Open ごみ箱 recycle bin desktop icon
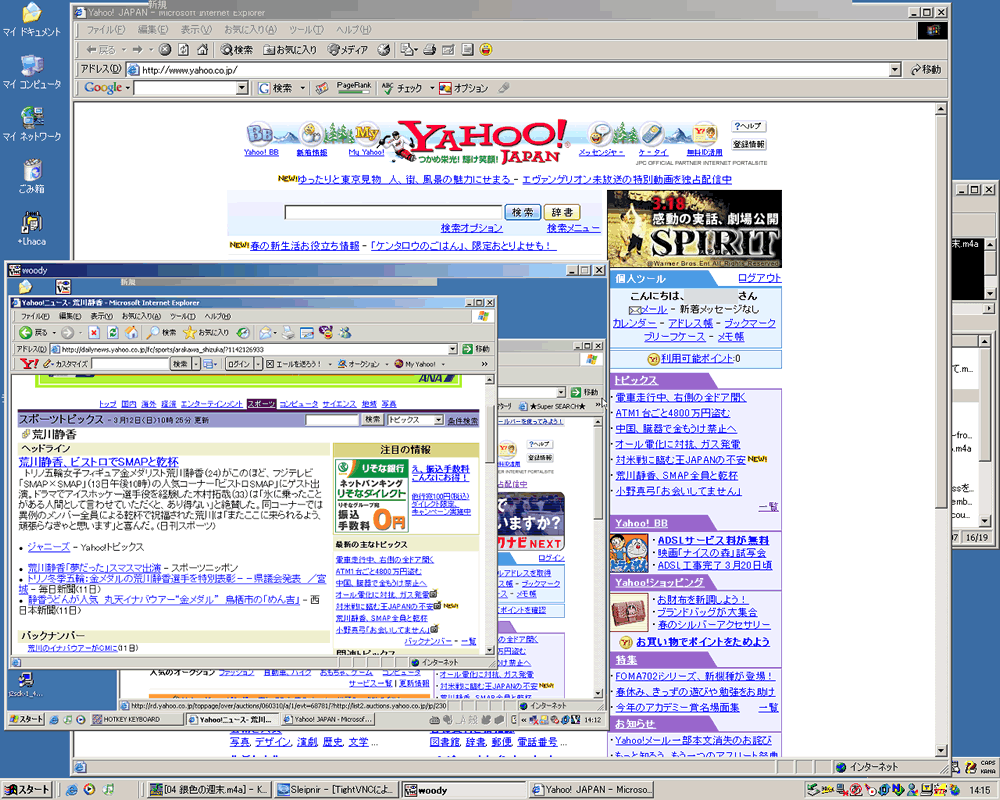The image size is (1000, 800). click(x=32, y=177)
